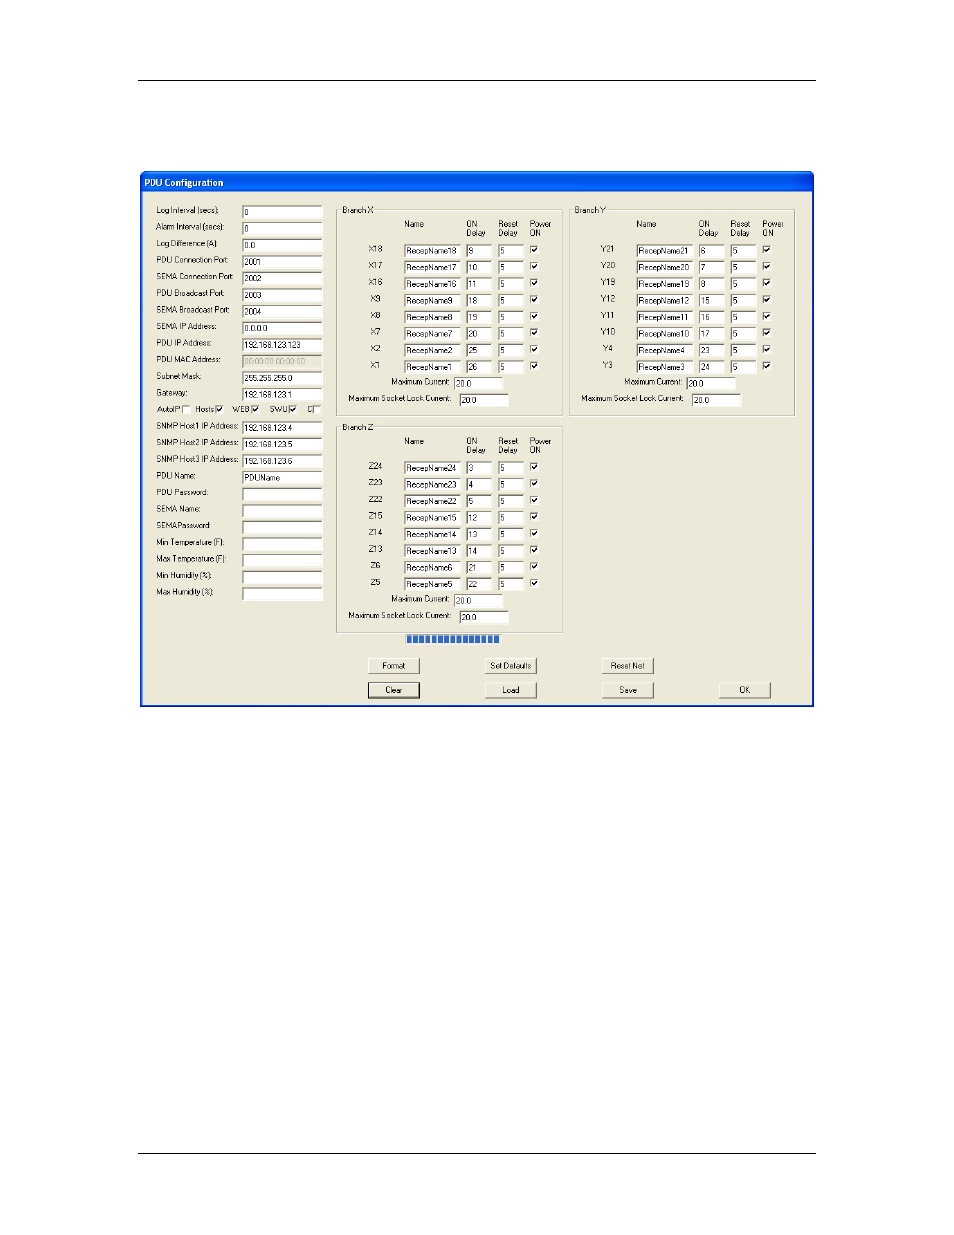Screen dimensions: 954x1235
Task: Toggle the WEB checkbox
Action: point(255,409)
